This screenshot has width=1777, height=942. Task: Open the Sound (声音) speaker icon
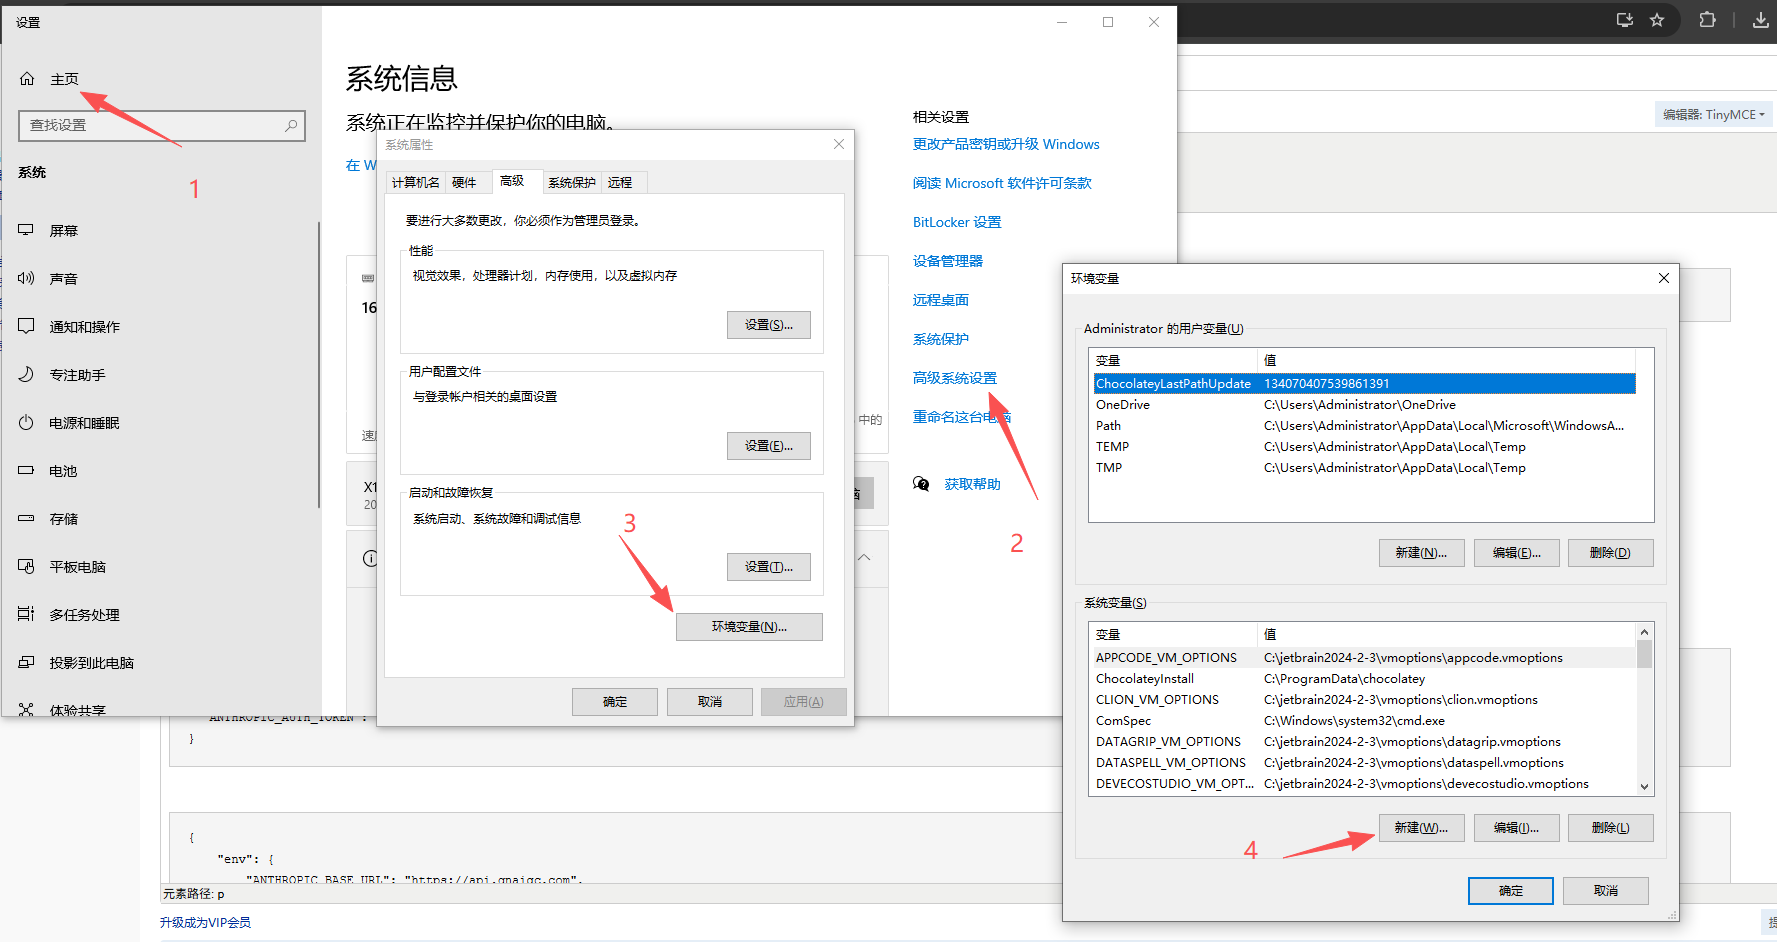pyautogui.click(x=26, y=278)
